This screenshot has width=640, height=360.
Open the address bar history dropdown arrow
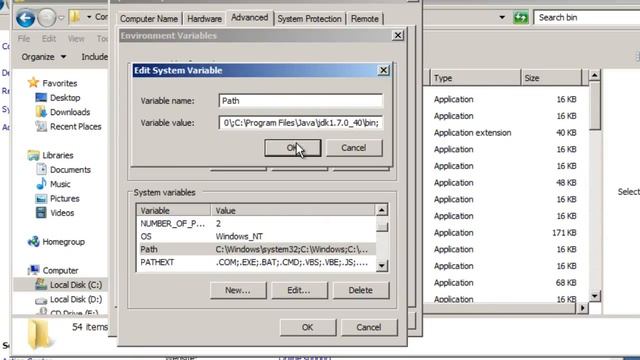point(502,18)
